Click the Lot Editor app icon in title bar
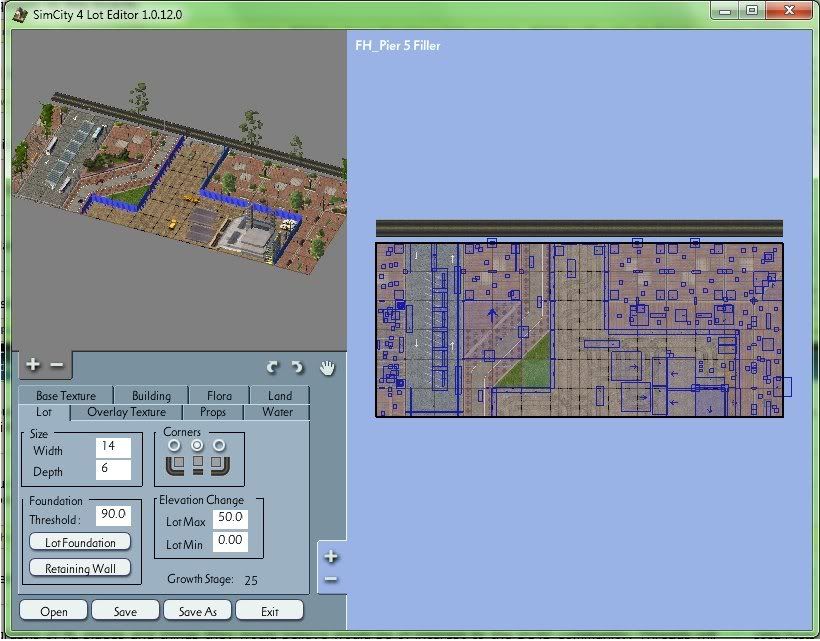Viewport: 820px width, 641px height. 20,14
